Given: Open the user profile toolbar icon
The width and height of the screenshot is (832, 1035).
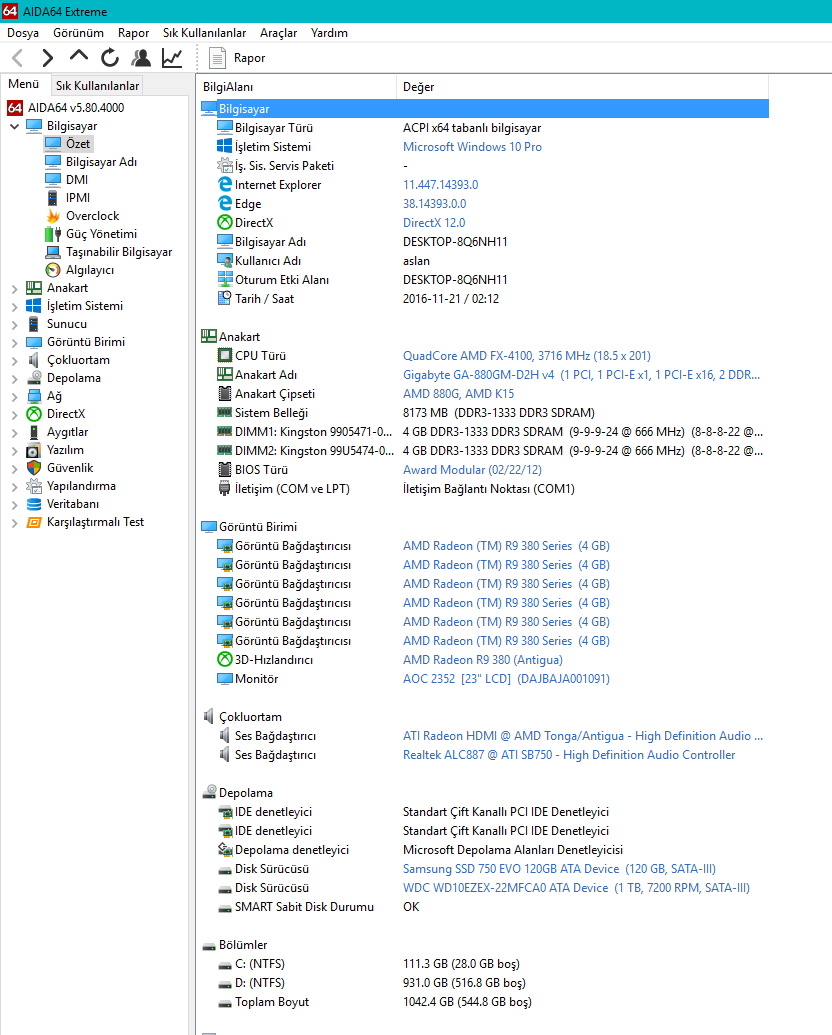Looking at the screenshot, I should tap(141, 58).
